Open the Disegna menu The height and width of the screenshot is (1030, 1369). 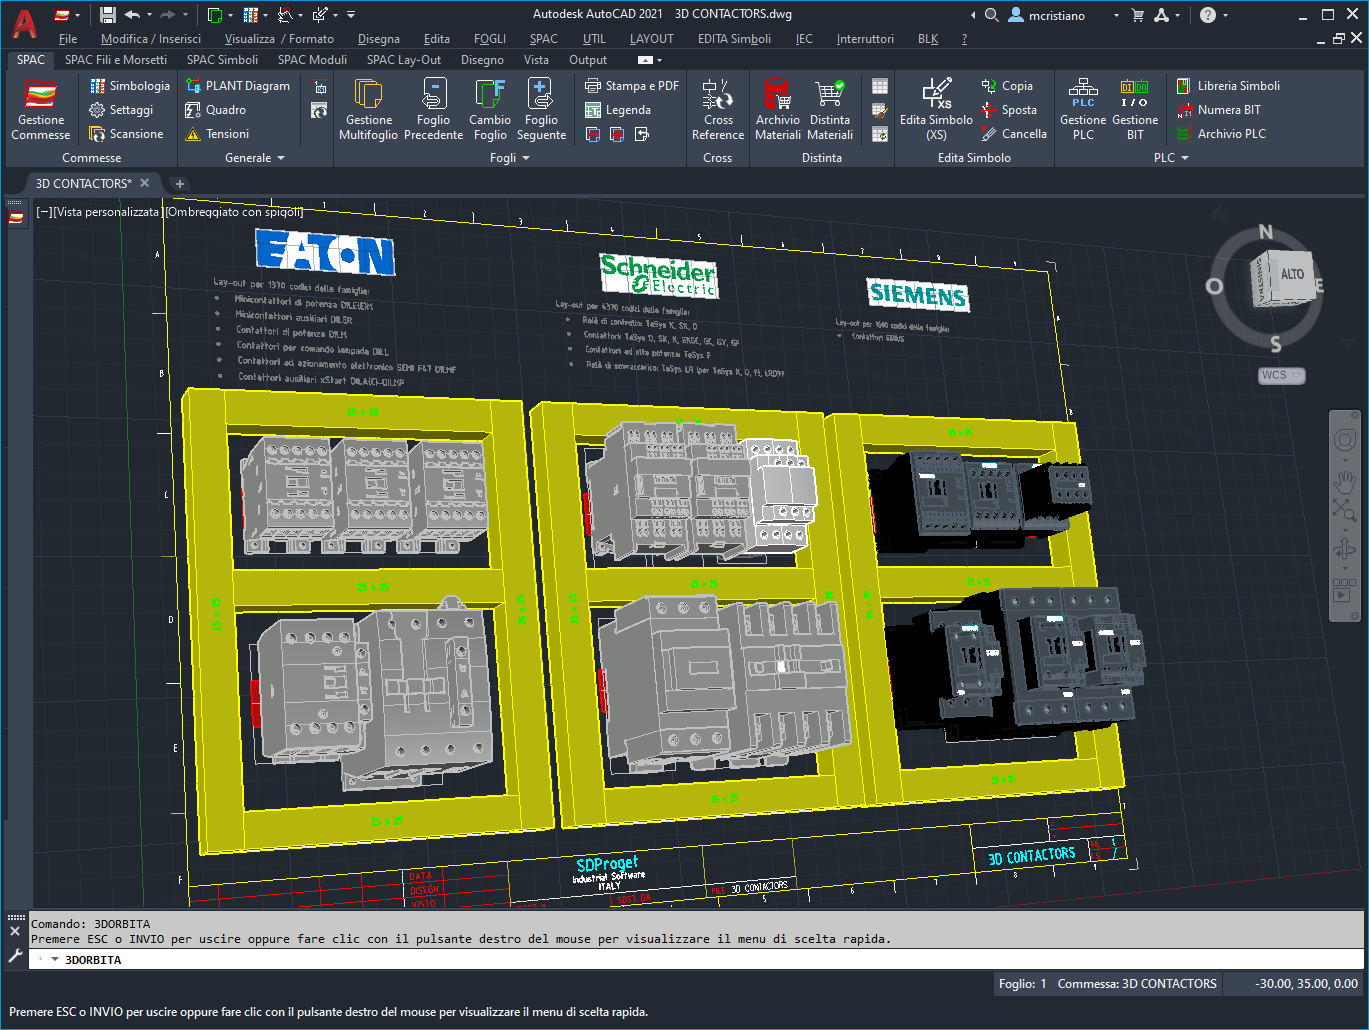[x=378, y=39]
